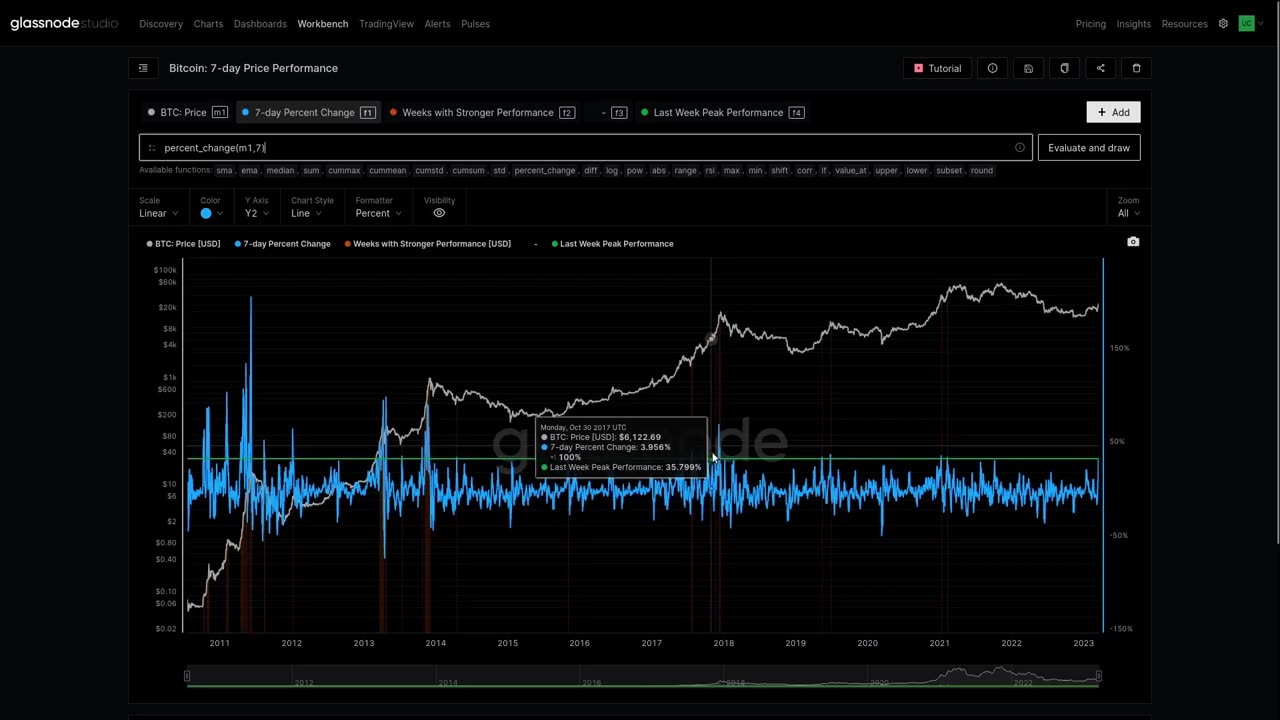Duplicate the workbench with the copy icon

(x=1064, y=68)
